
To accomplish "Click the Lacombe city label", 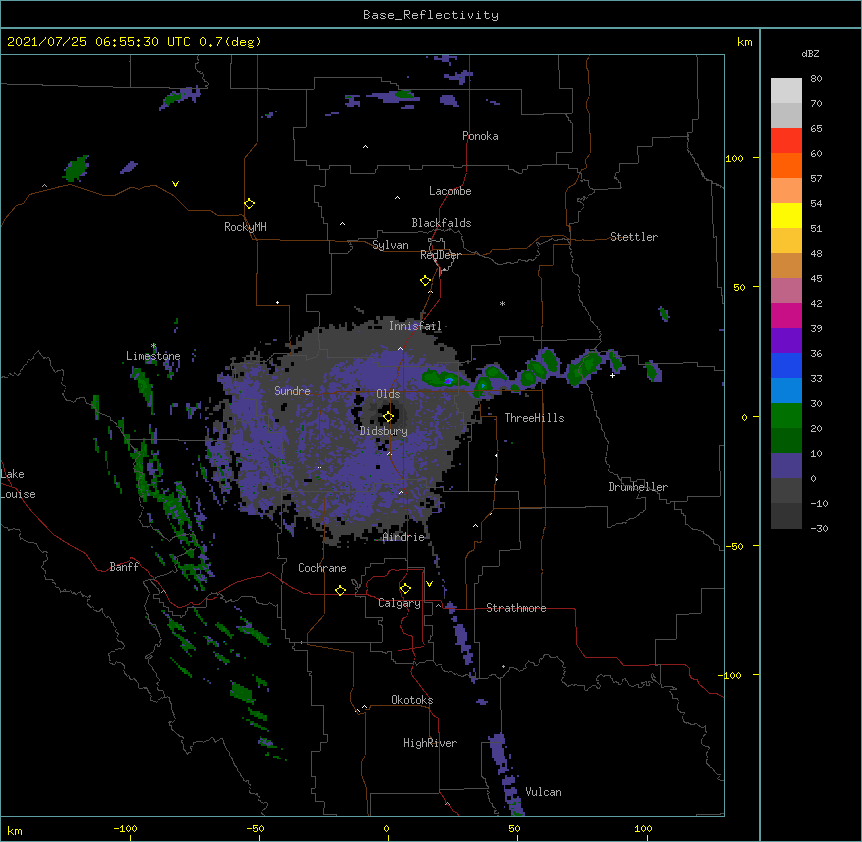I will (x=450, y=191).
